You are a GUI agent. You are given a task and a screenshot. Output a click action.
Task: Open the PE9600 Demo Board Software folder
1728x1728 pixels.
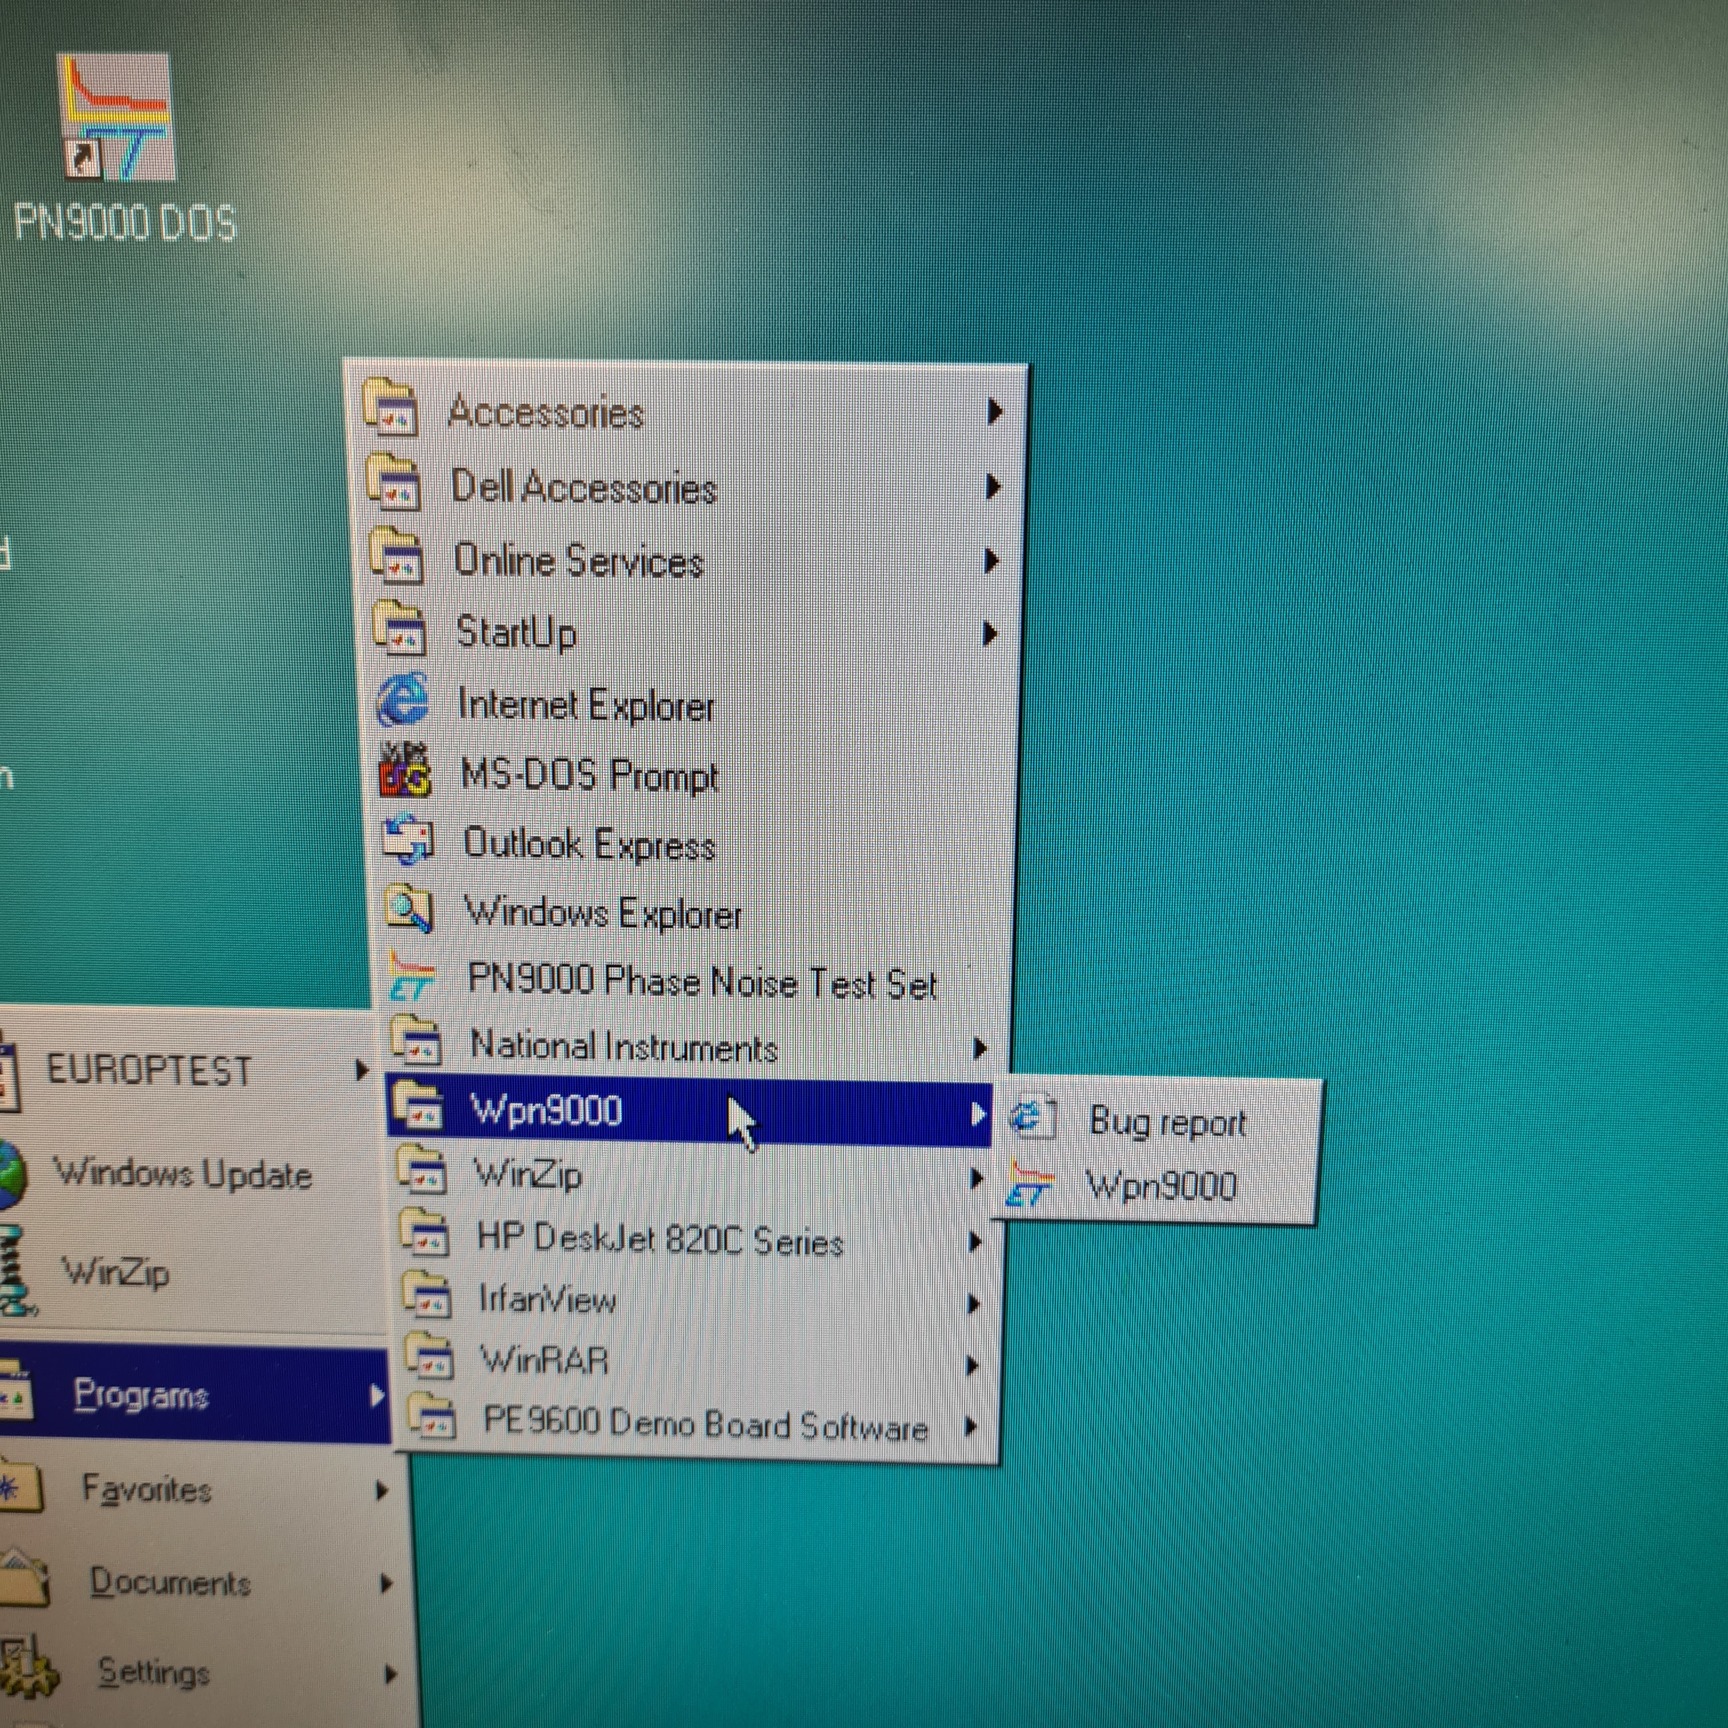[704, 1424]
